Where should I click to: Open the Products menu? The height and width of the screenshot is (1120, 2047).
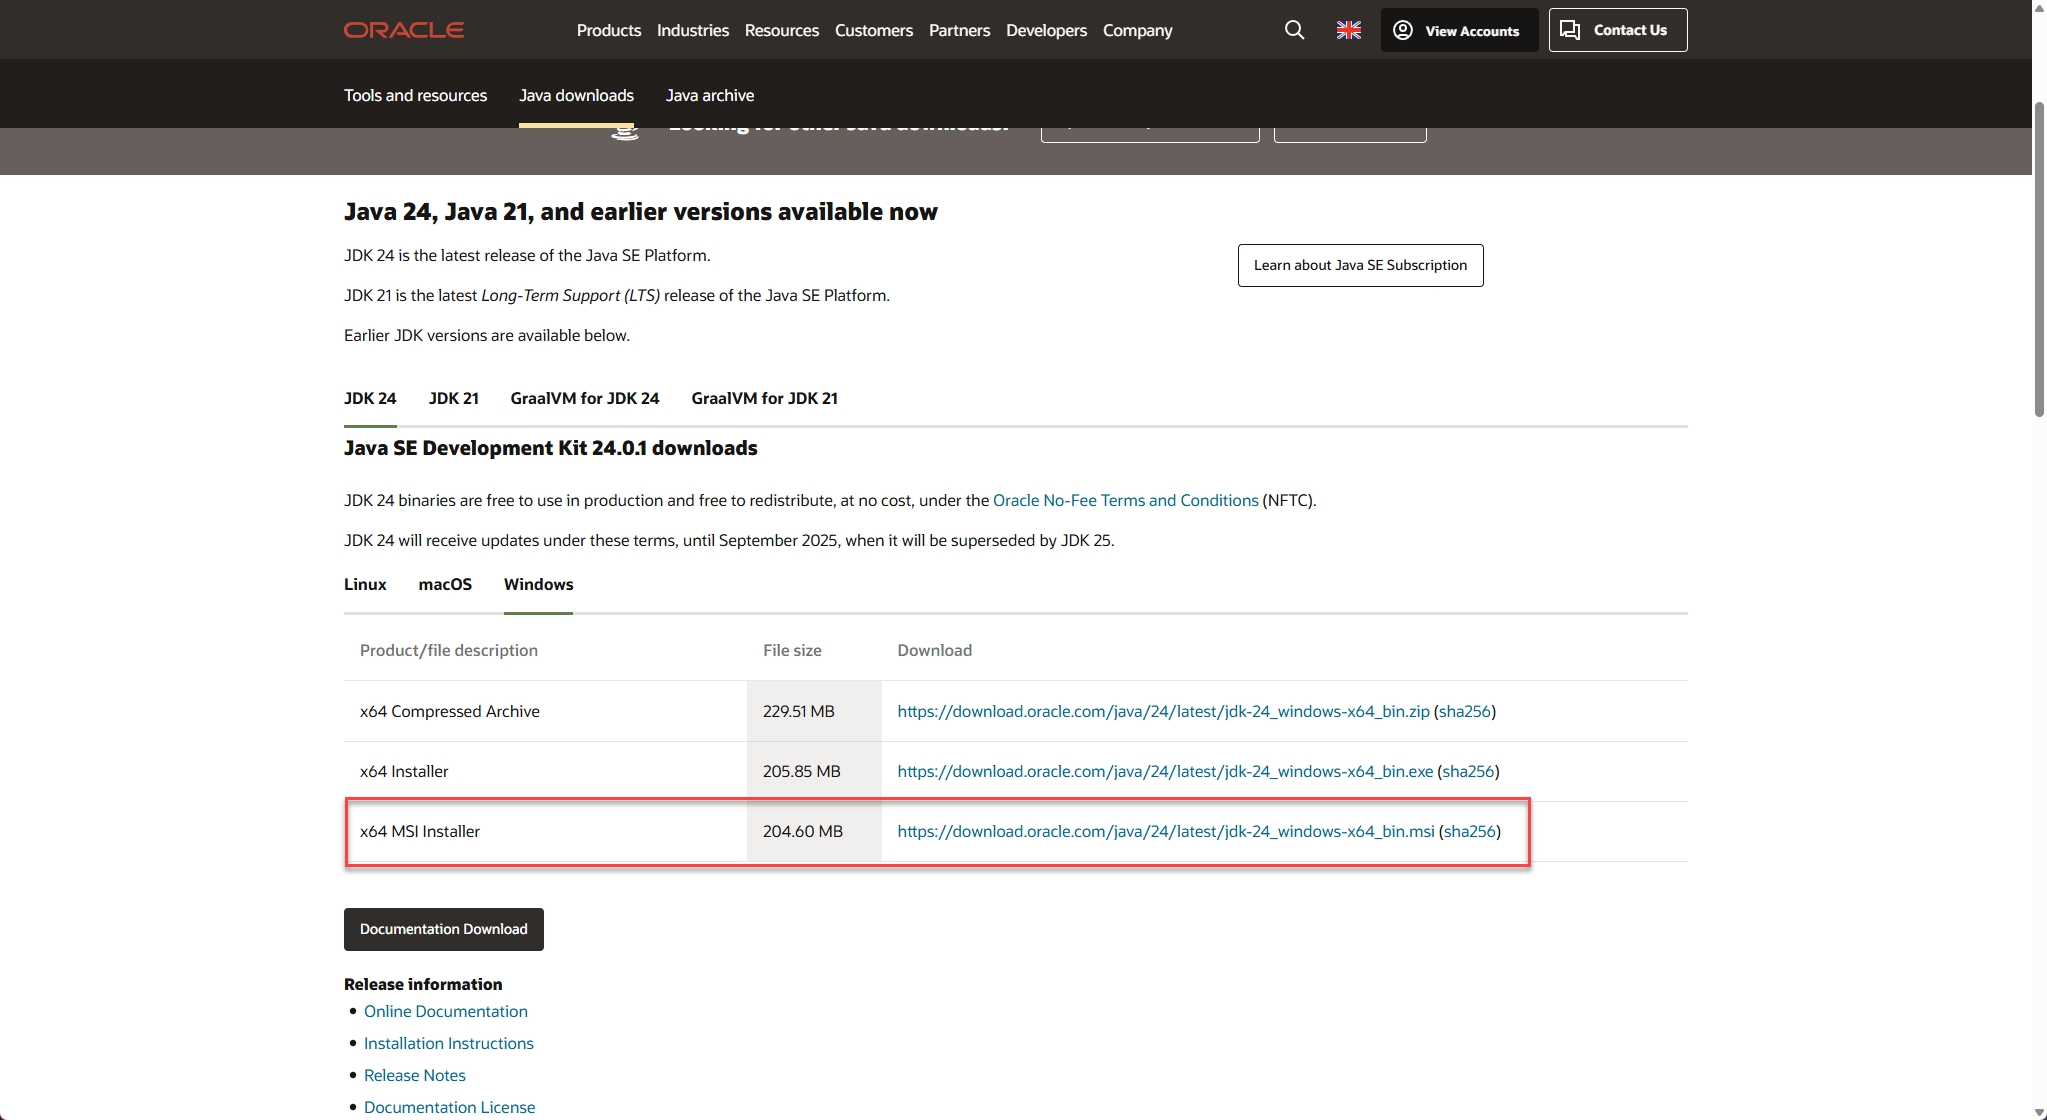click(x=608, y=30)
